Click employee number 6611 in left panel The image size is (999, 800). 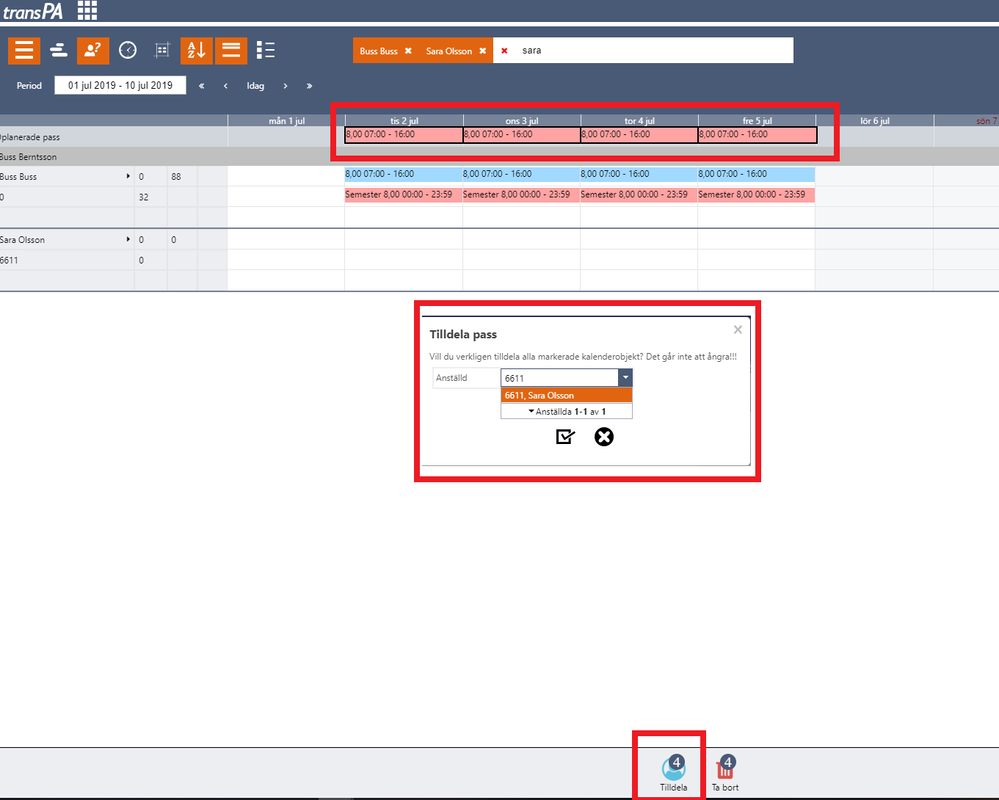(10, 260)
